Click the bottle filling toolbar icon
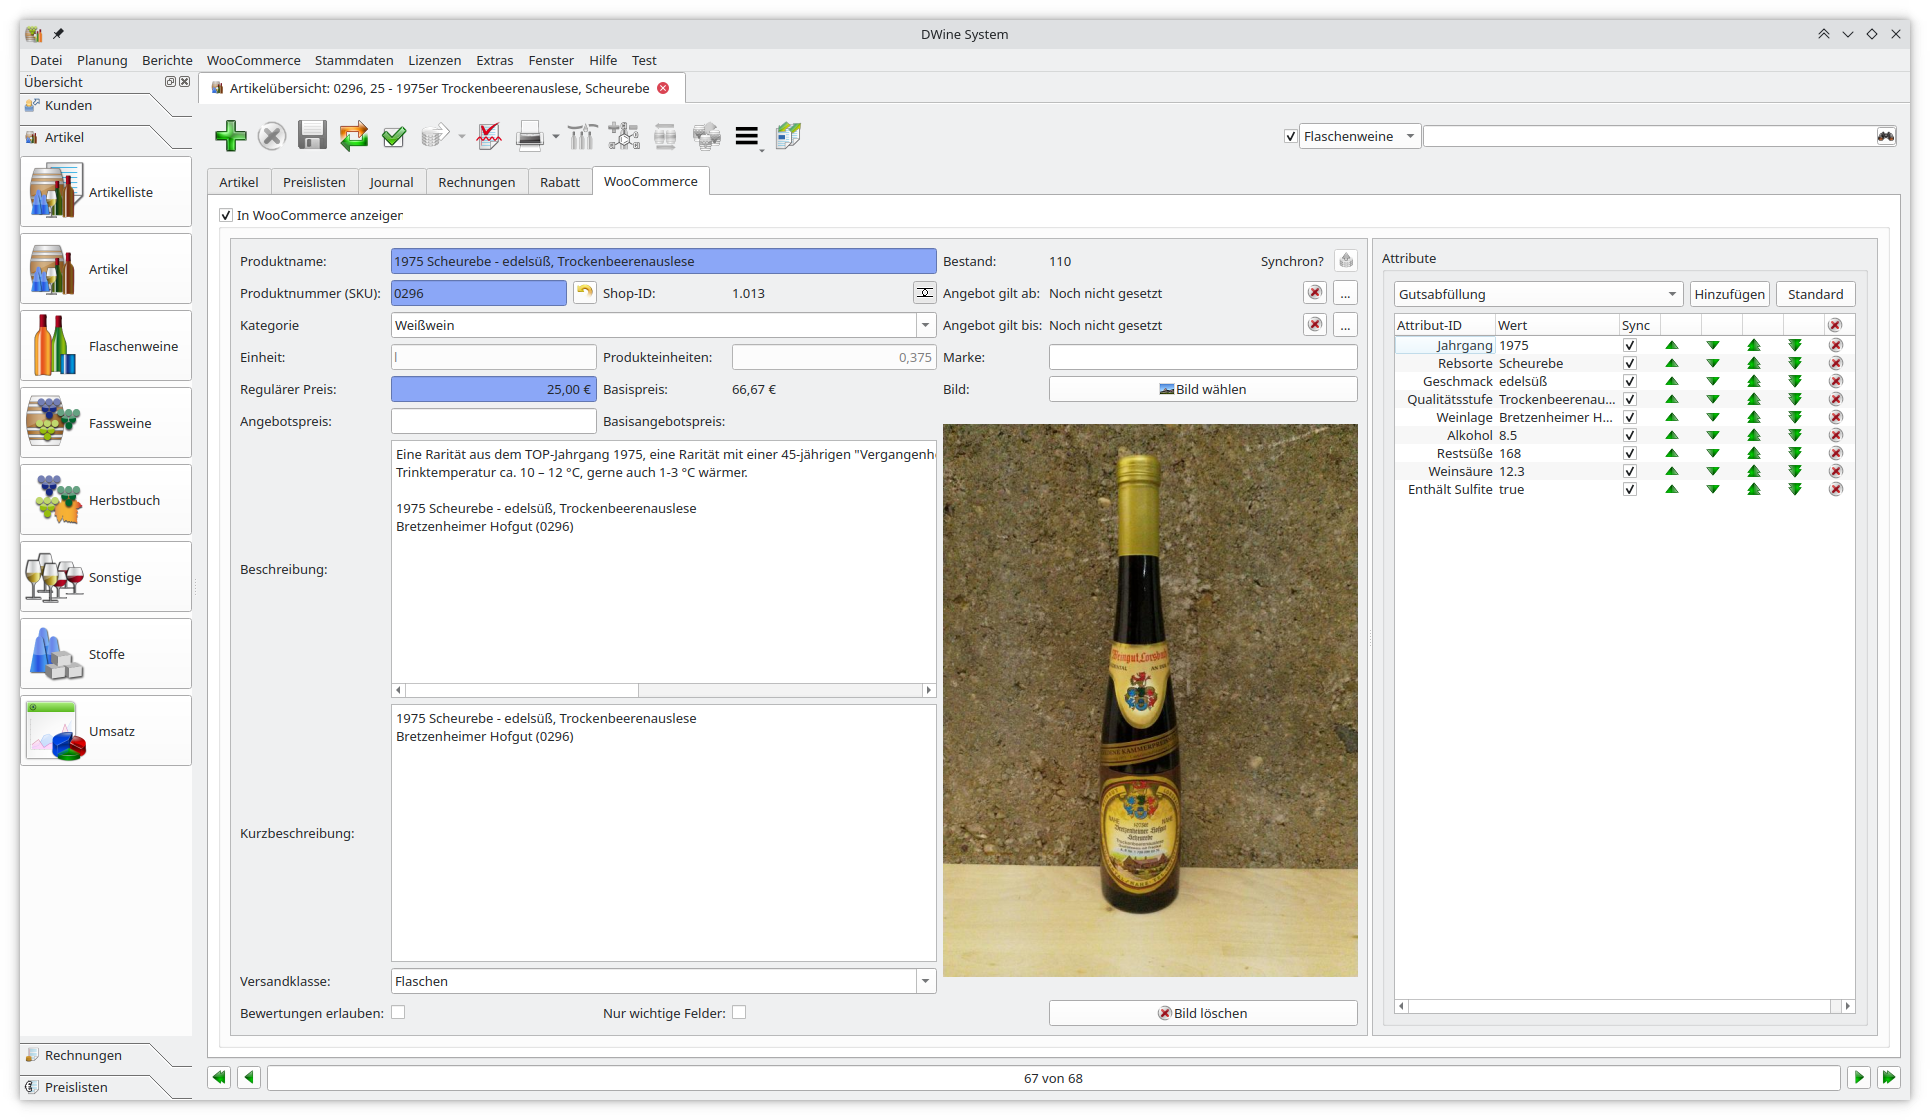 [583, 136]
